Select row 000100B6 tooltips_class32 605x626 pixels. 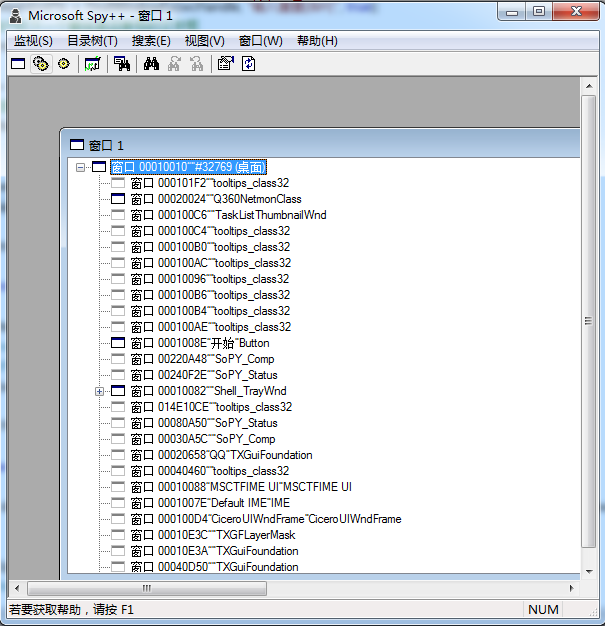[210, 295]
